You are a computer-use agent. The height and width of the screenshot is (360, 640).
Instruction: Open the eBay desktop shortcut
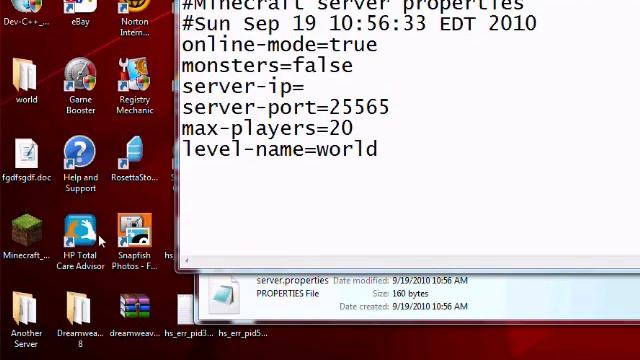click(80, 12)
